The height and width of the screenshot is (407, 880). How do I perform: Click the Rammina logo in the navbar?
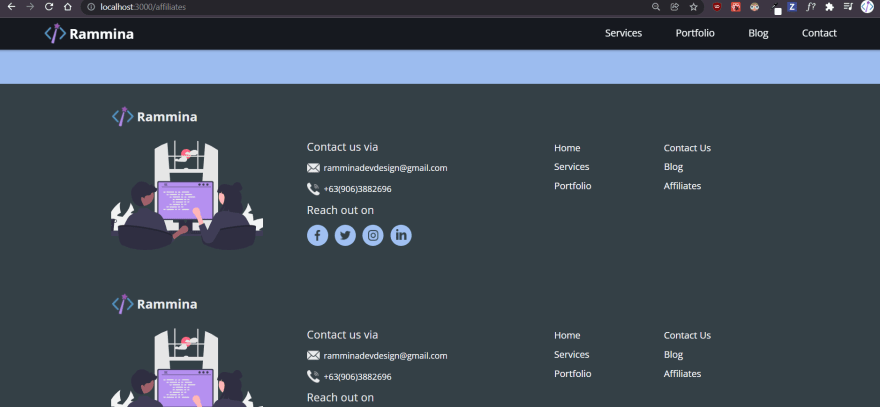[x=89, y=34]
